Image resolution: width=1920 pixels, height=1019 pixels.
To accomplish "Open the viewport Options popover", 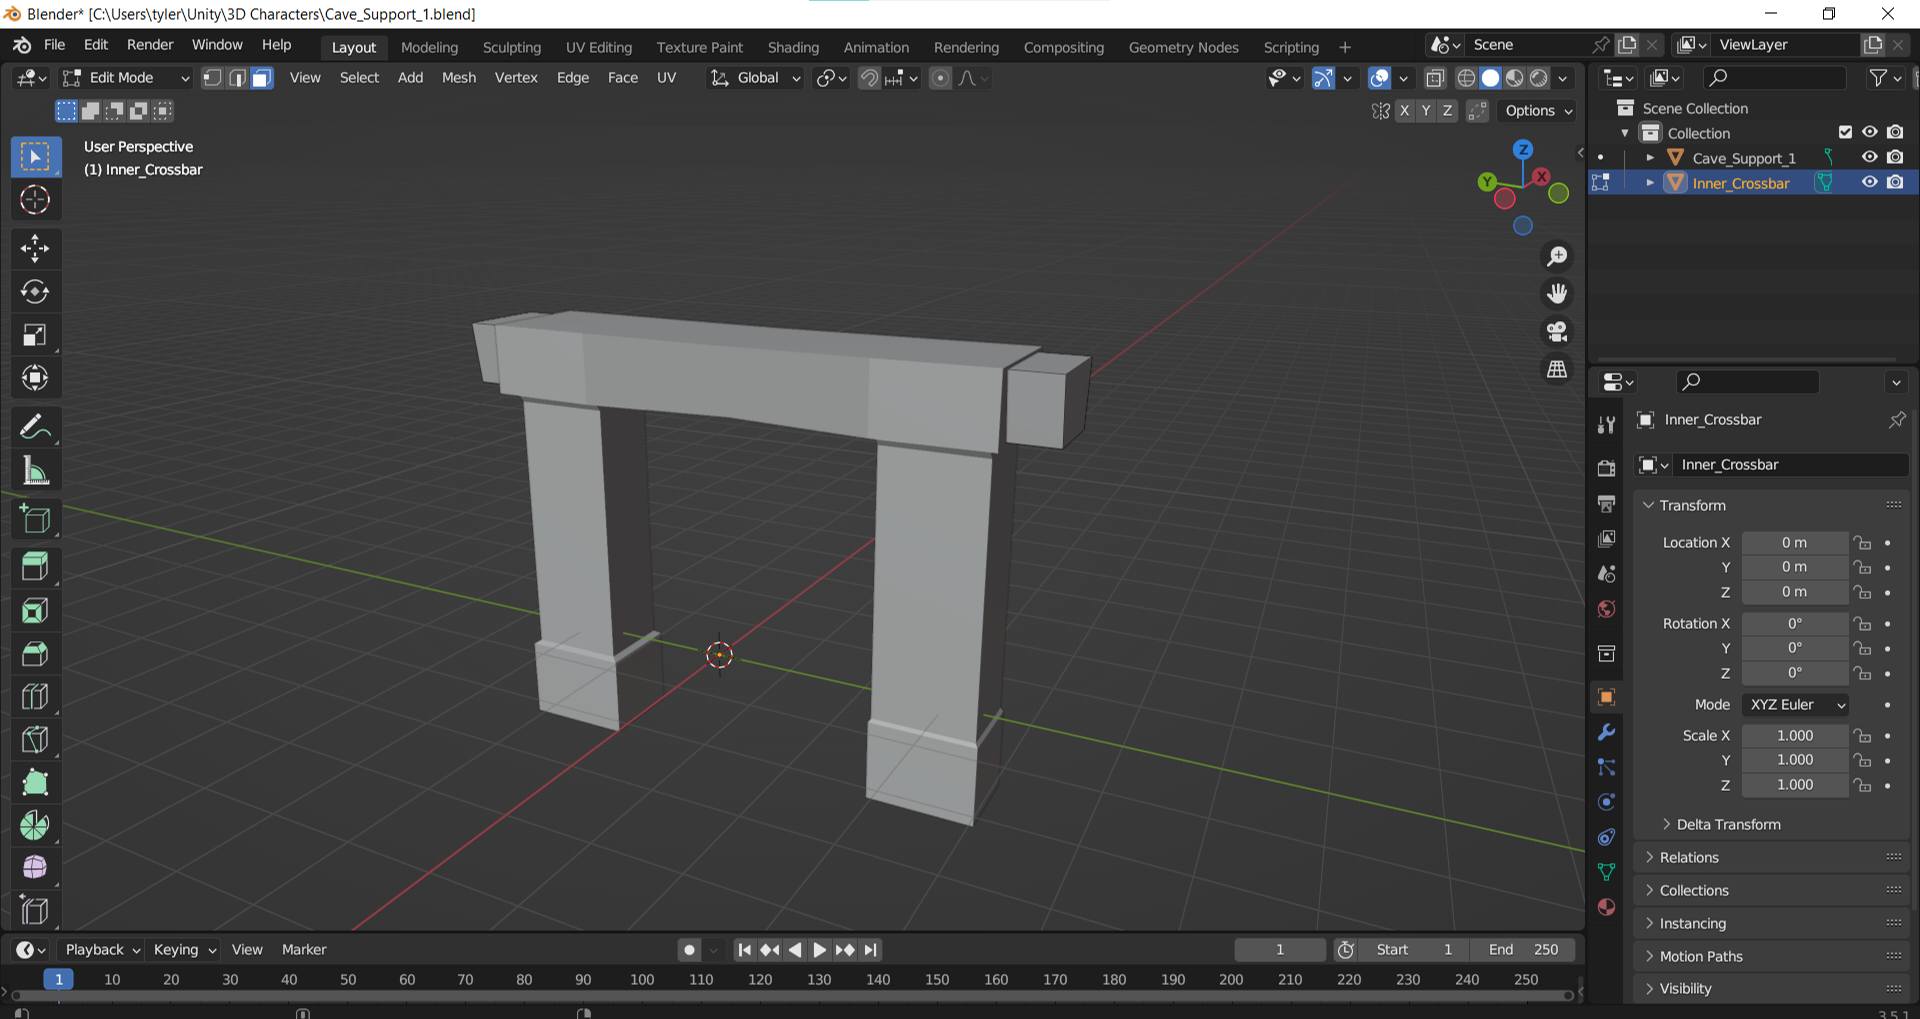I will click(1536, 111).
